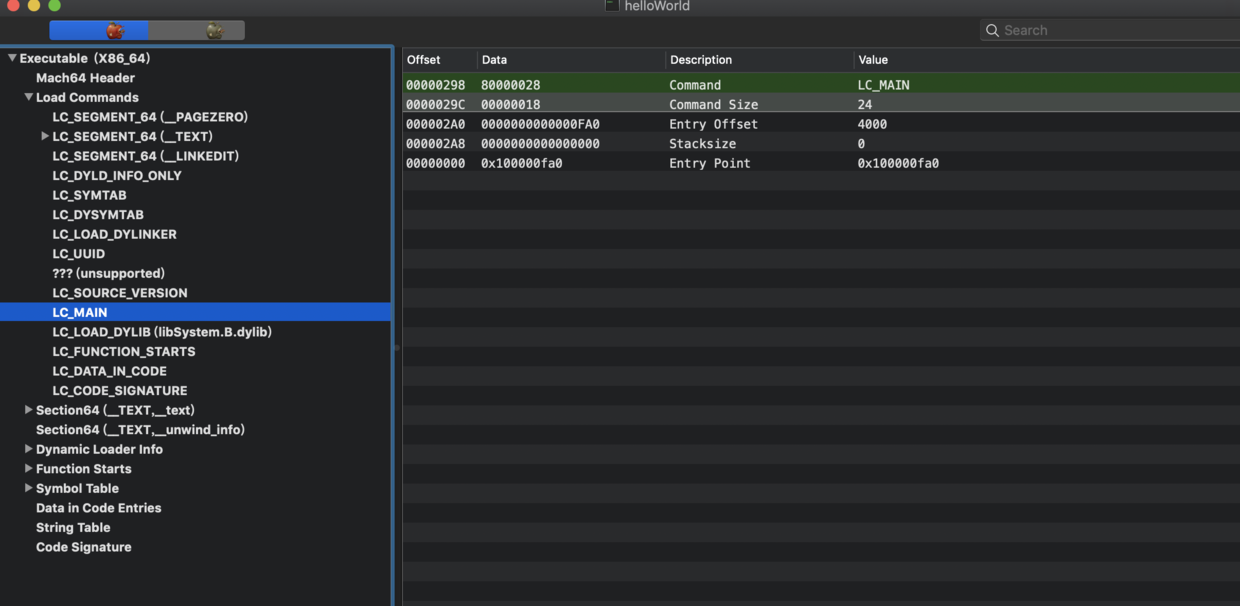Select the Stacksize row
This screenshot has width=1240, height=606.
[x=821, y=143]
